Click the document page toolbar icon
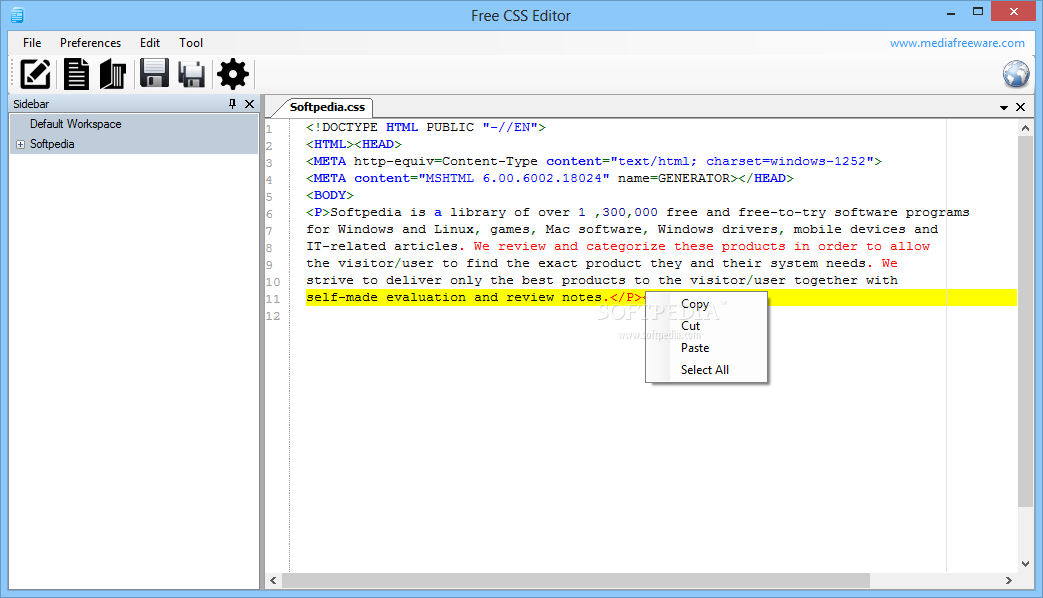 click(76, 74)
